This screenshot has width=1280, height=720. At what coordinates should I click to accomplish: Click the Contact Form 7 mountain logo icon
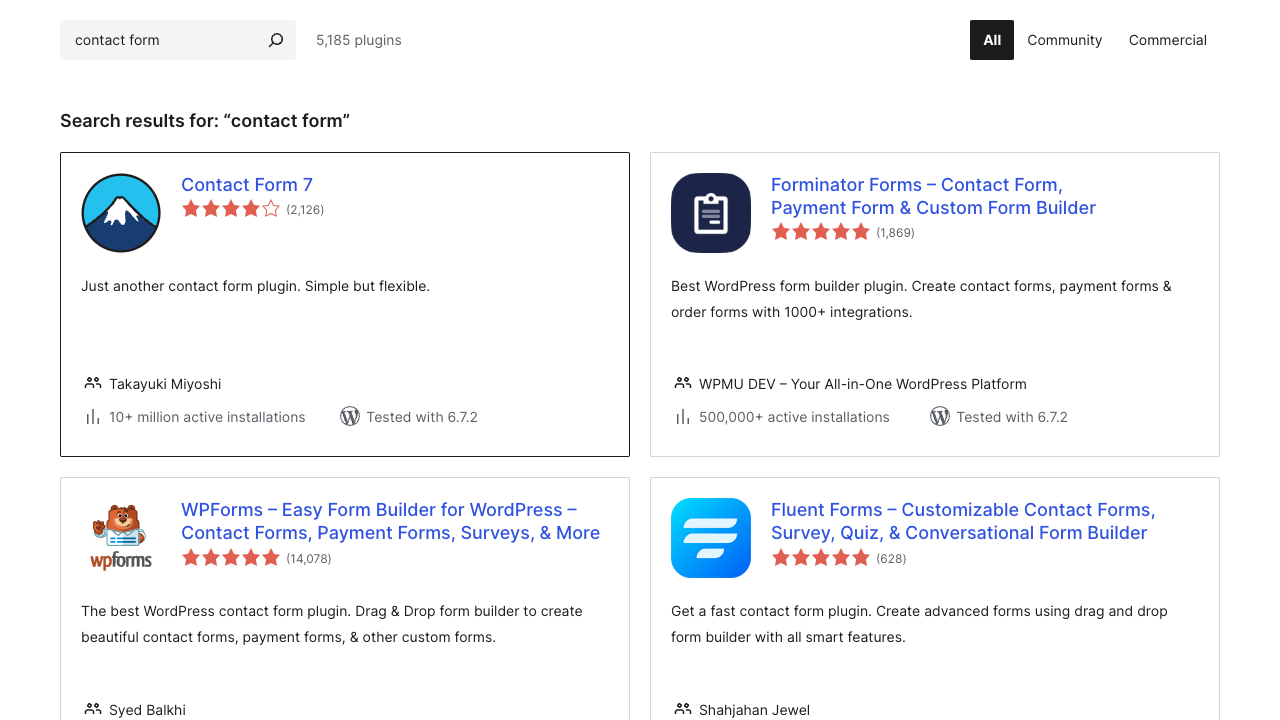120,213
